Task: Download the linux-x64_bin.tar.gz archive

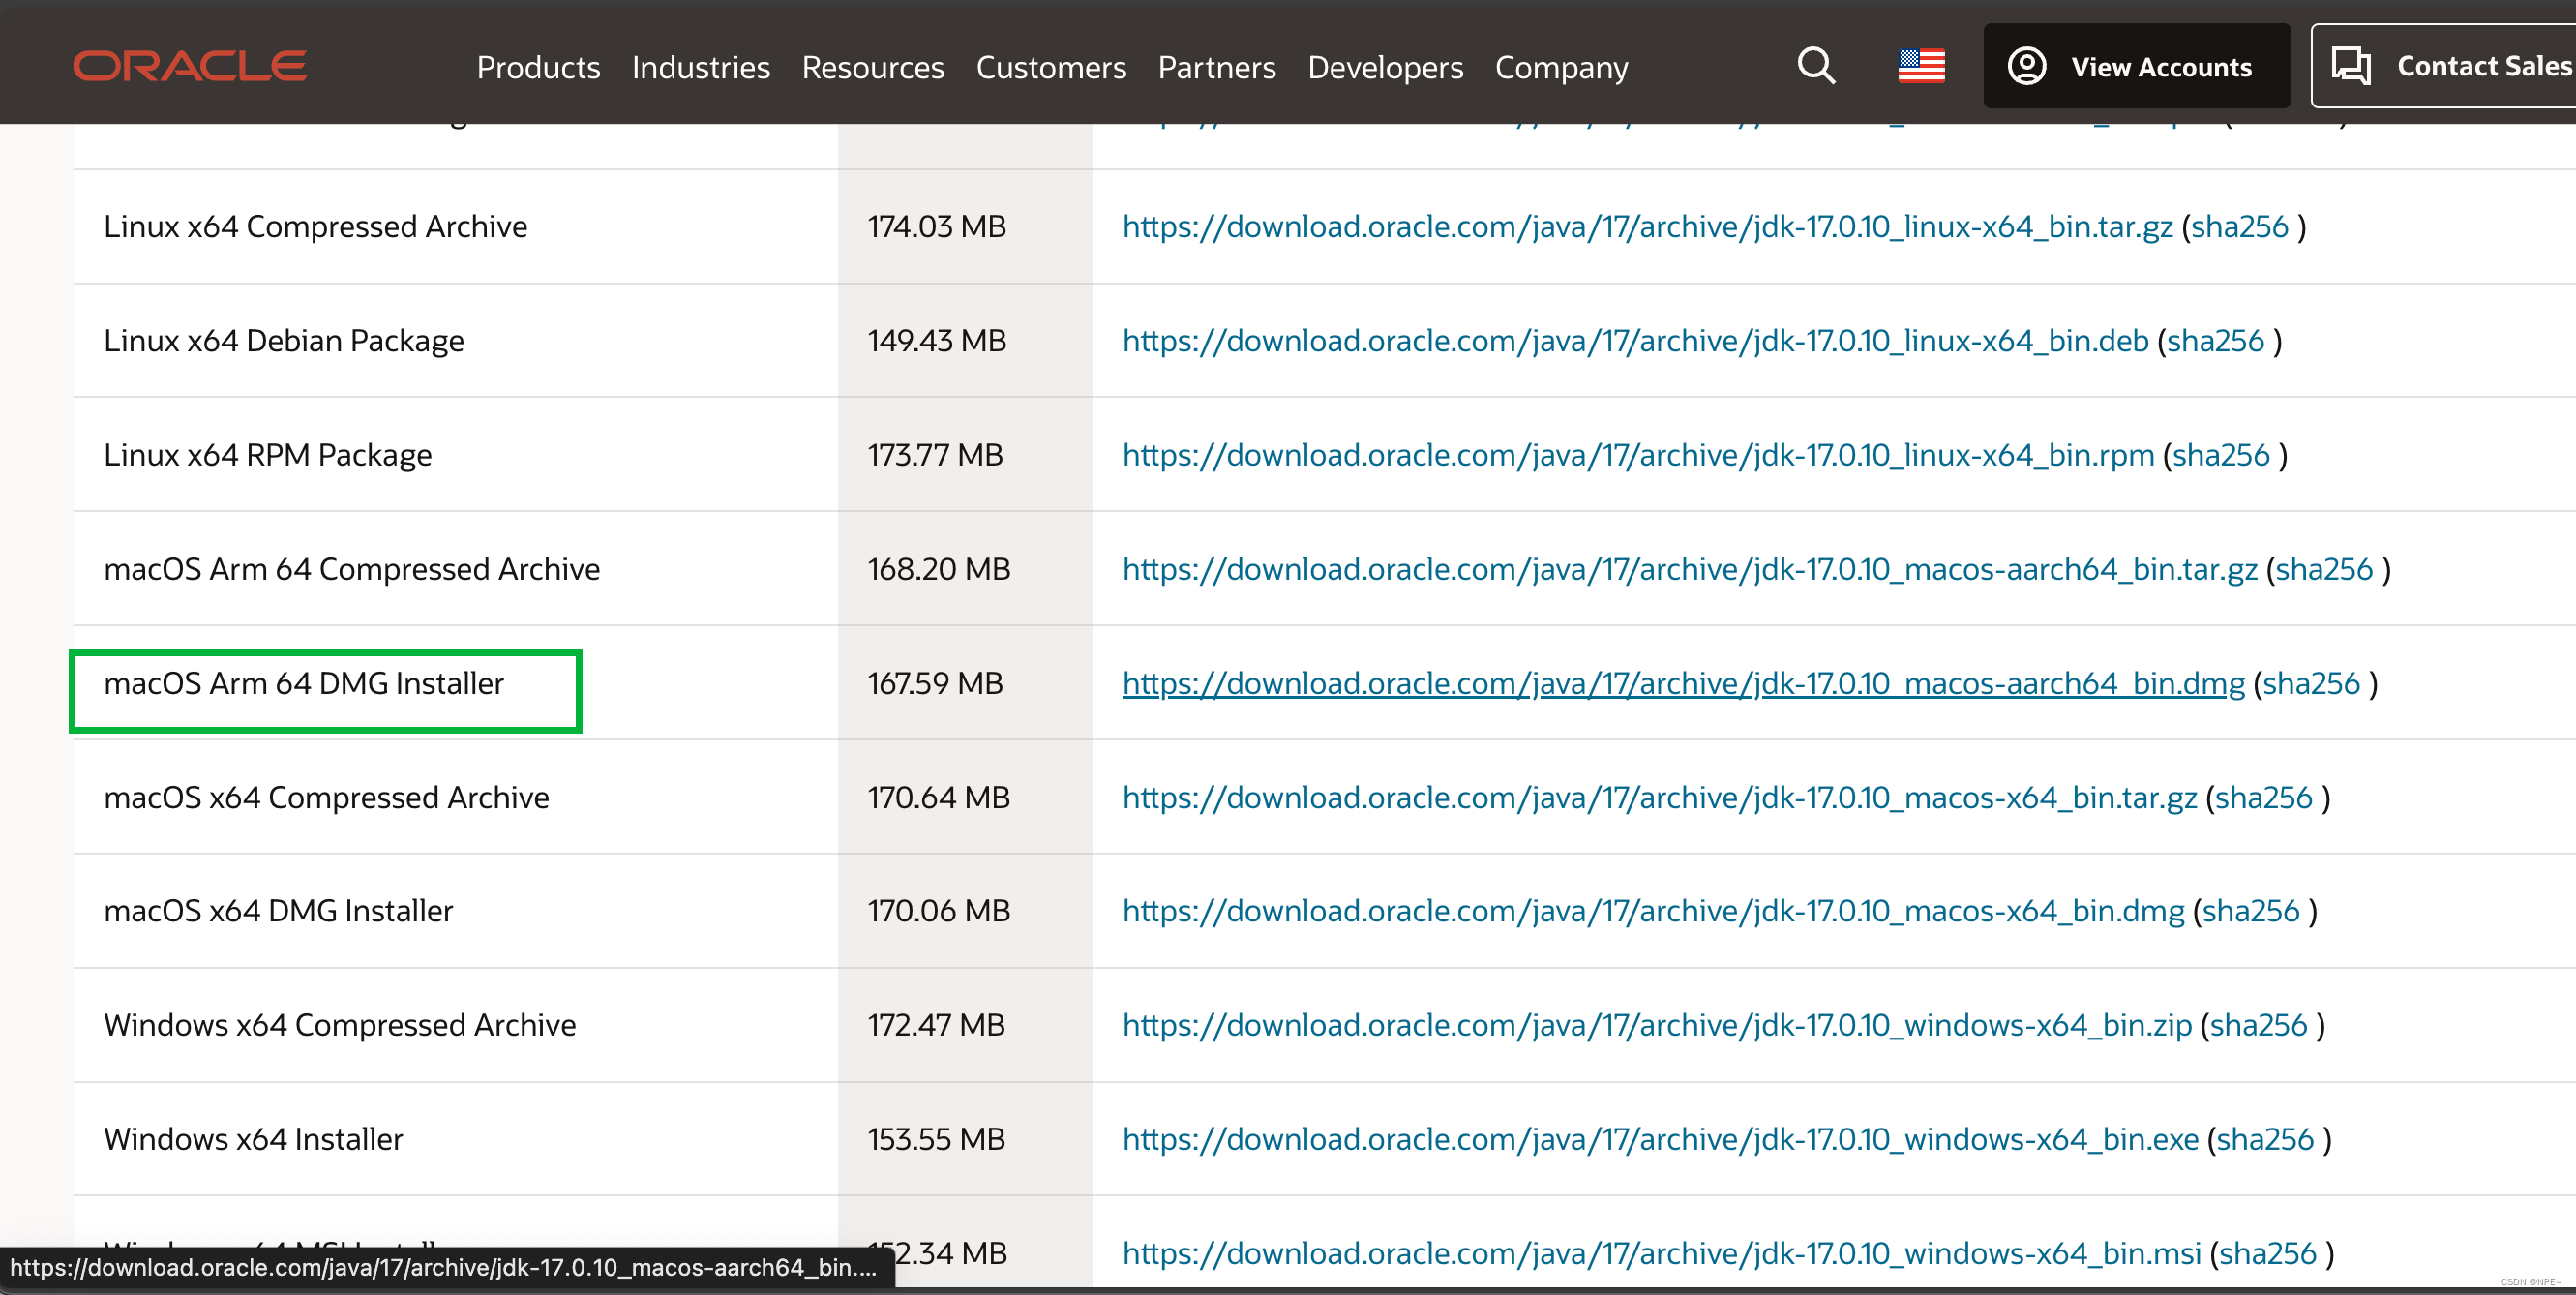Action: [x=1647, y=227]
